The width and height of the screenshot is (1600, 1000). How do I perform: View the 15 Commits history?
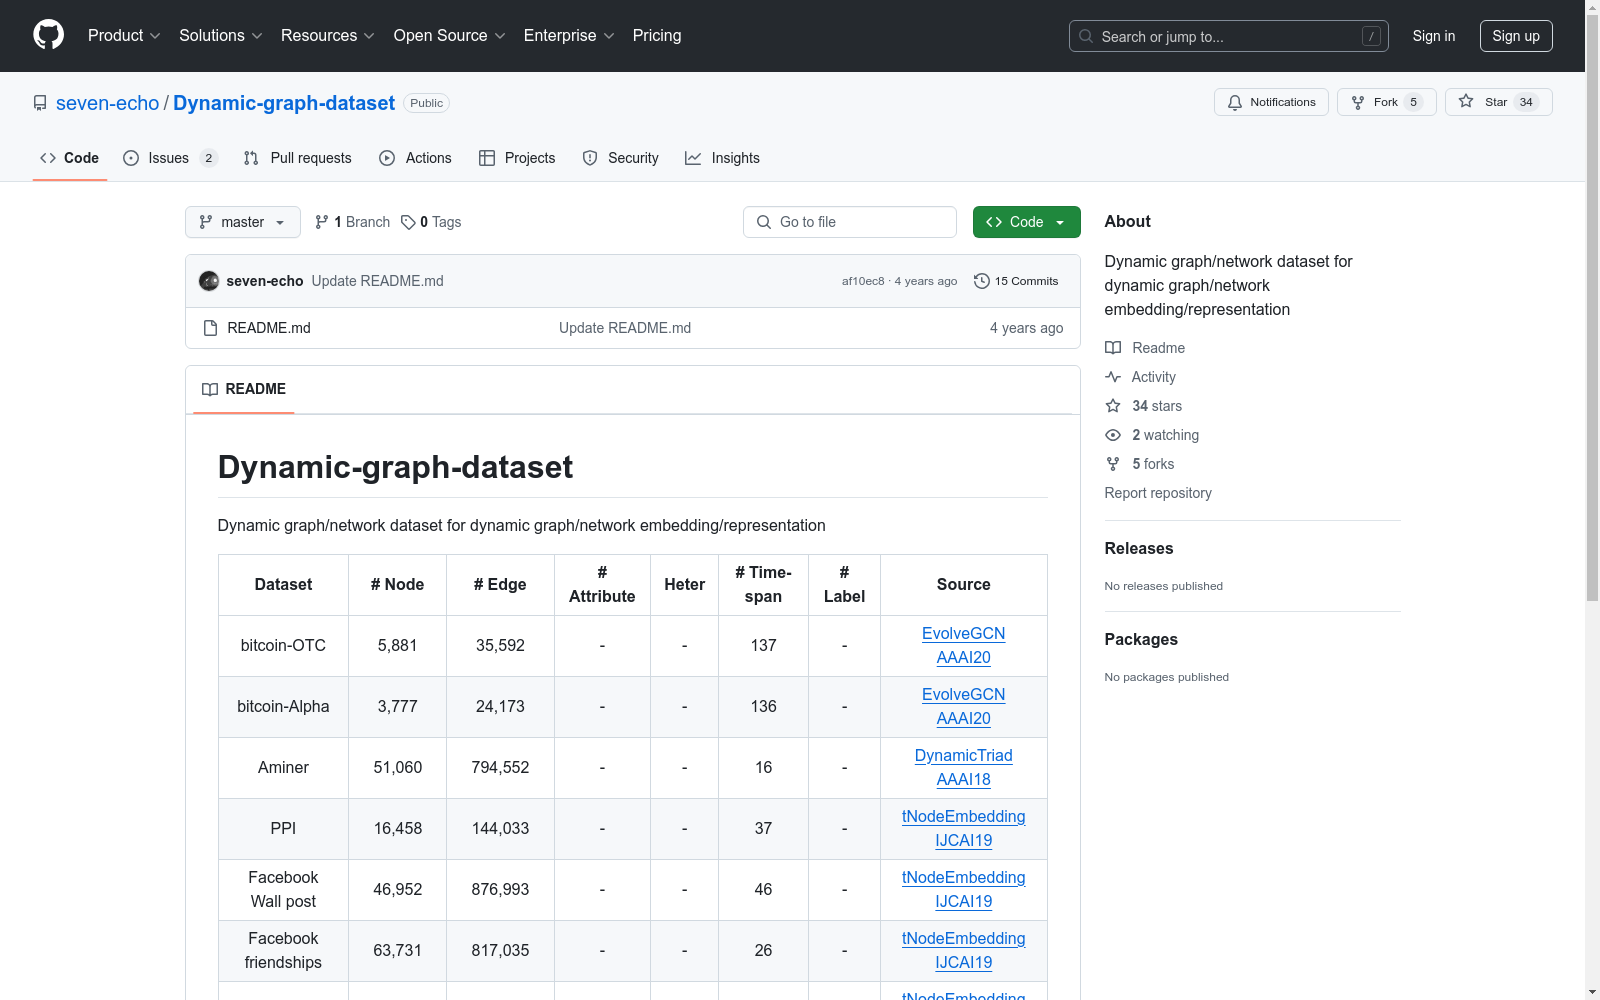pos(1016,281)
